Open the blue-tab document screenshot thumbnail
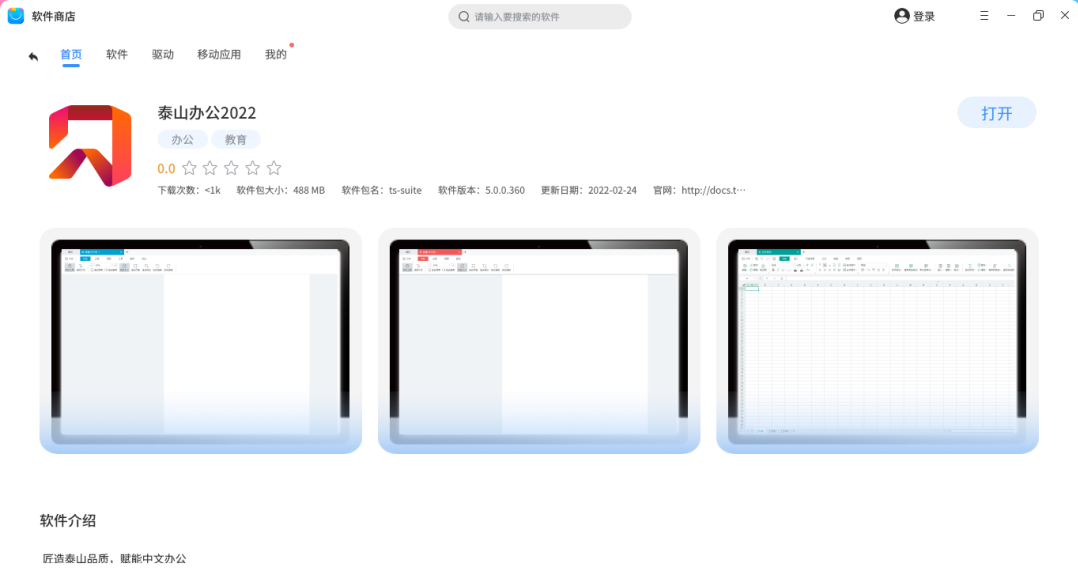Image resolution: width=1078 pixels, height=571 pixels. coord(201,341)
